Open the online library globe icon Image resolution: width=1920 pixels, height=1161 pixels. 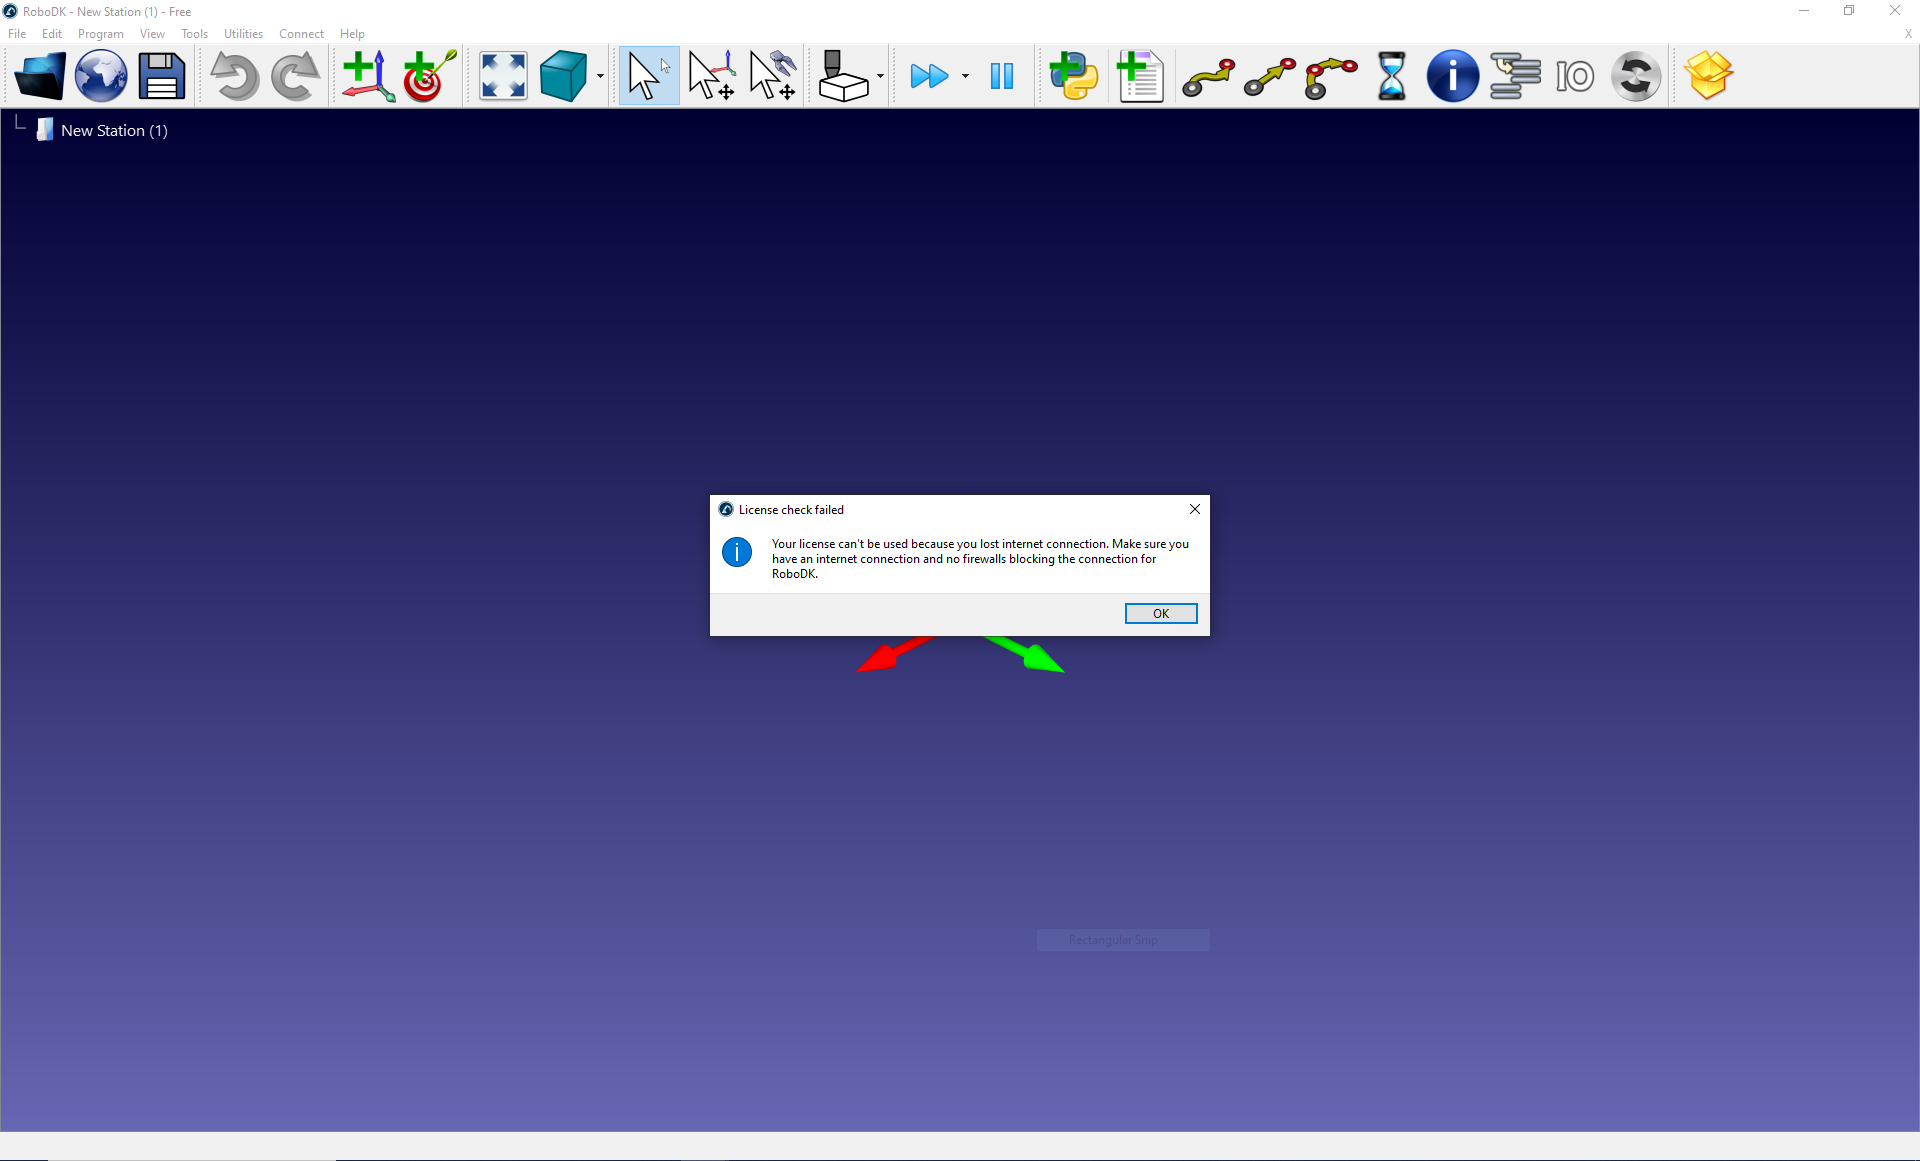tap(101, 76)
